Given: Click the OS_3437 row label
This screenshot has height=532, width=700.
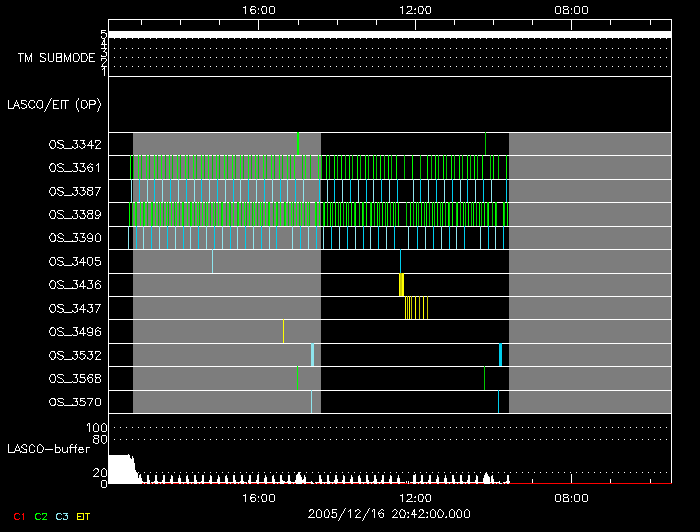Looking at the screenshot, I should pyautogui.click(x=75, y=308).
